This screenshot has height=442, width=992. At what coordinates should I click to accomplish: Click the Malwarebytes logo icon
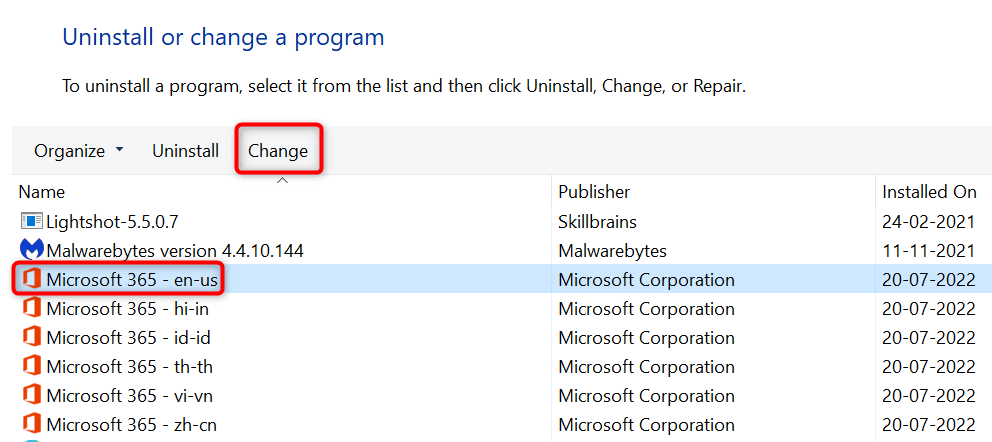[31, 250]
